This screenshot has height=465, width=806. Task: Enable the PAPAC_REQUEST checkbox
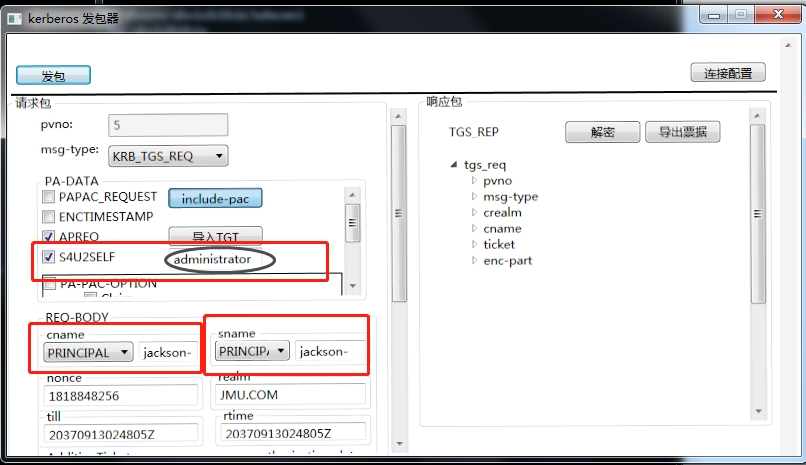[49, 198]
